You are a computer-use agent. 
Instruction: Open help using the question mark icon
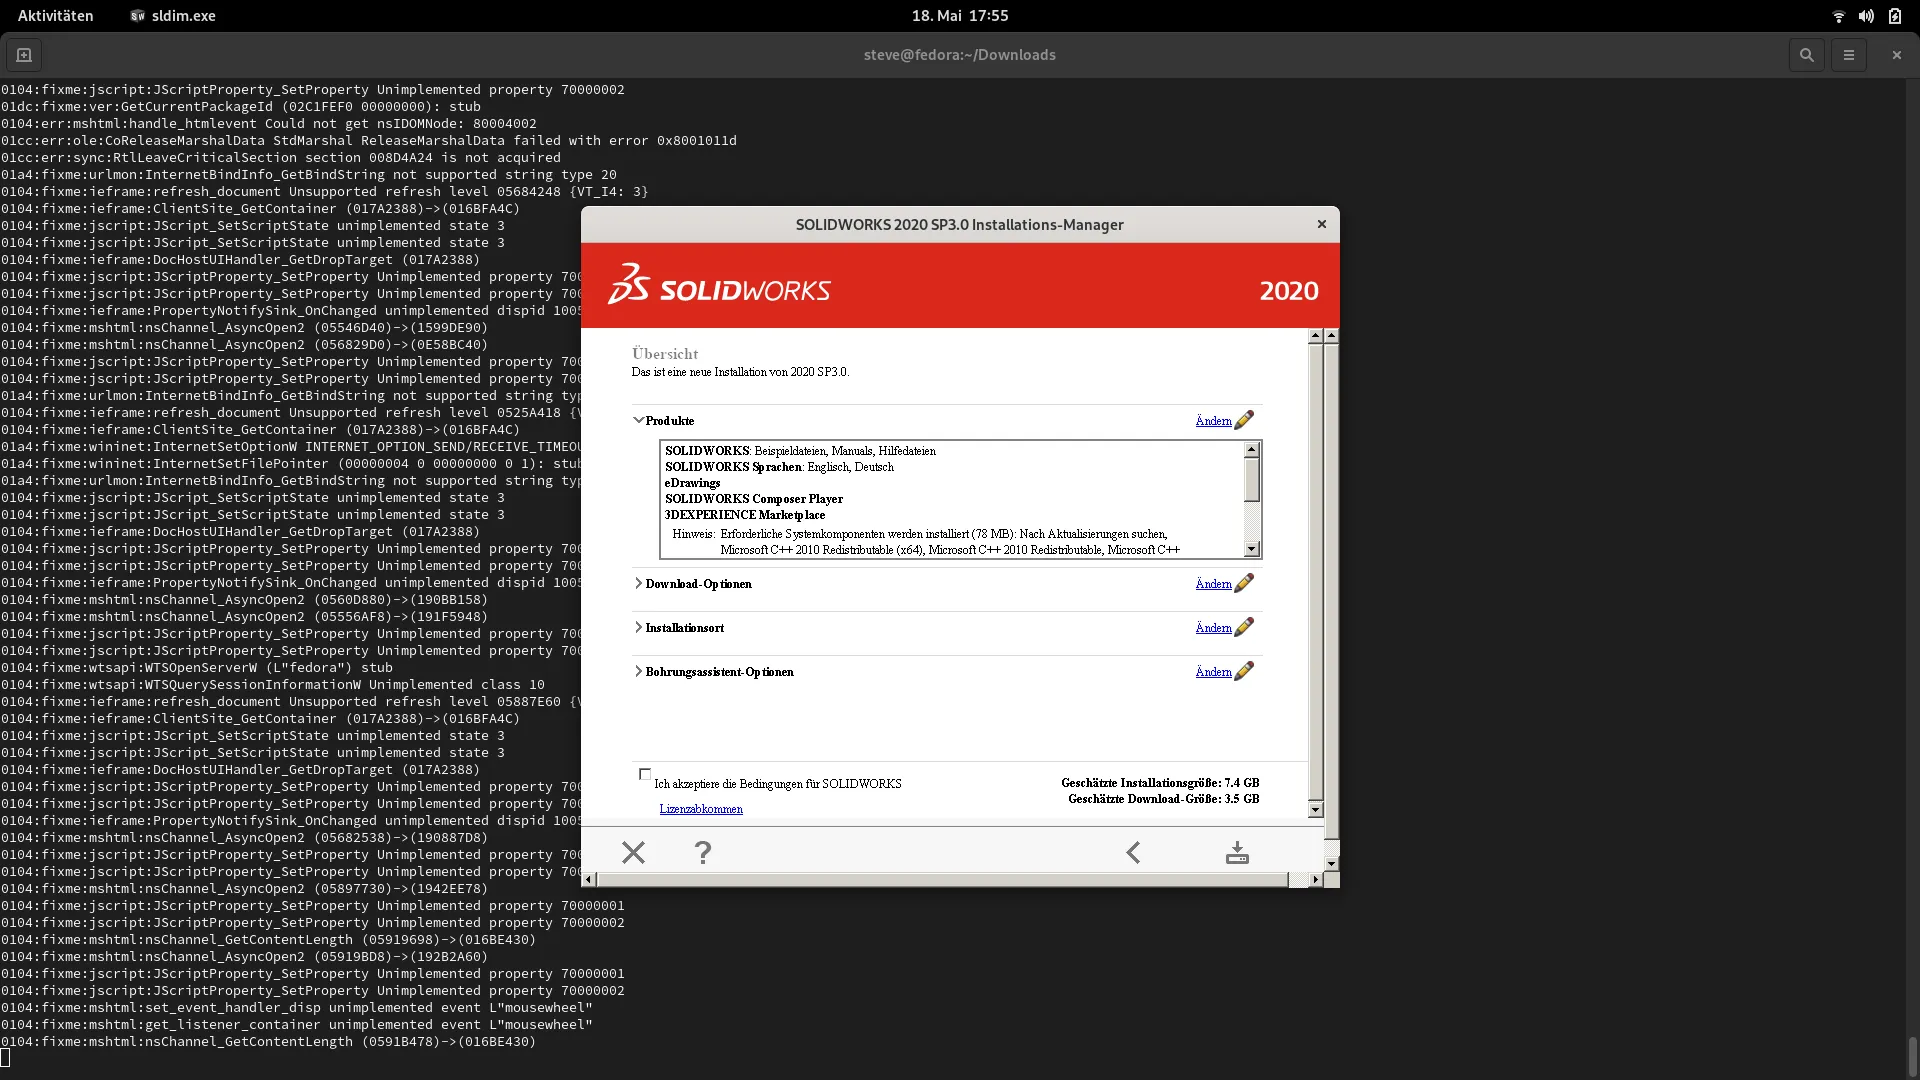click(703, 852)
